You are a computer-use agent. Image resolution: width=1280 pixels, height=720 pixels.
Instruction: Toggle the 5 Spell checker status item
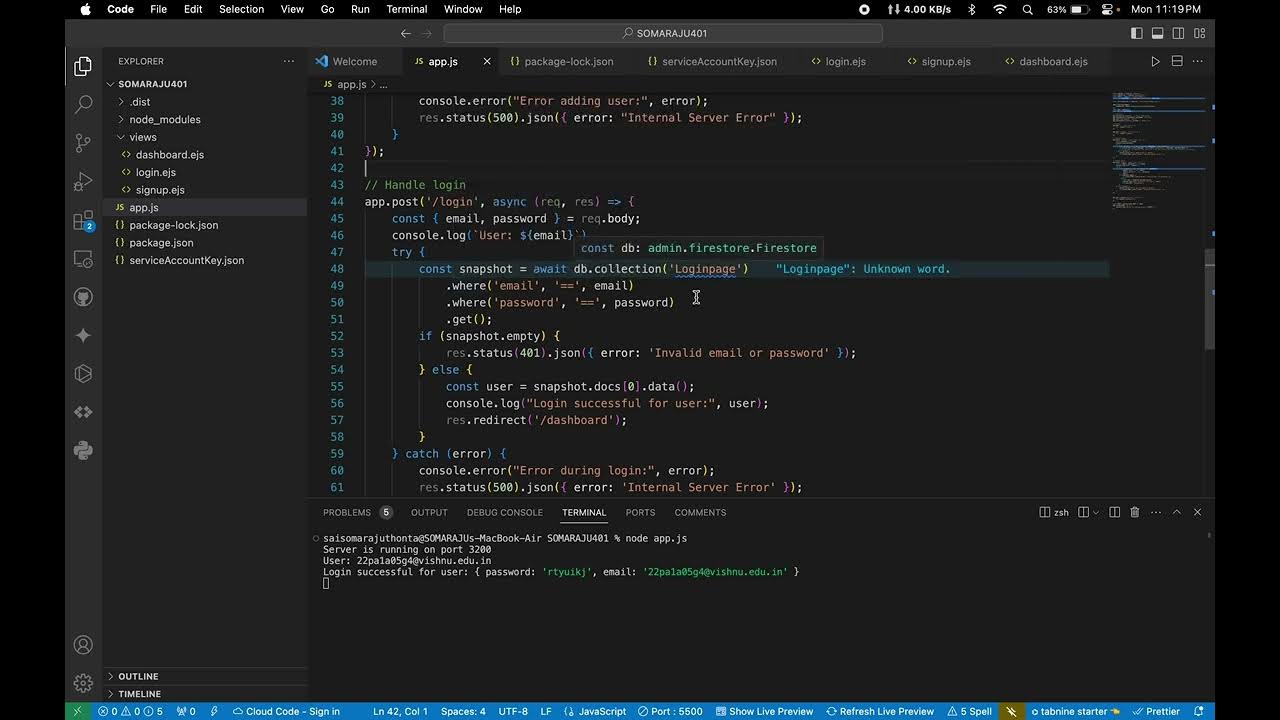point(969,711)
